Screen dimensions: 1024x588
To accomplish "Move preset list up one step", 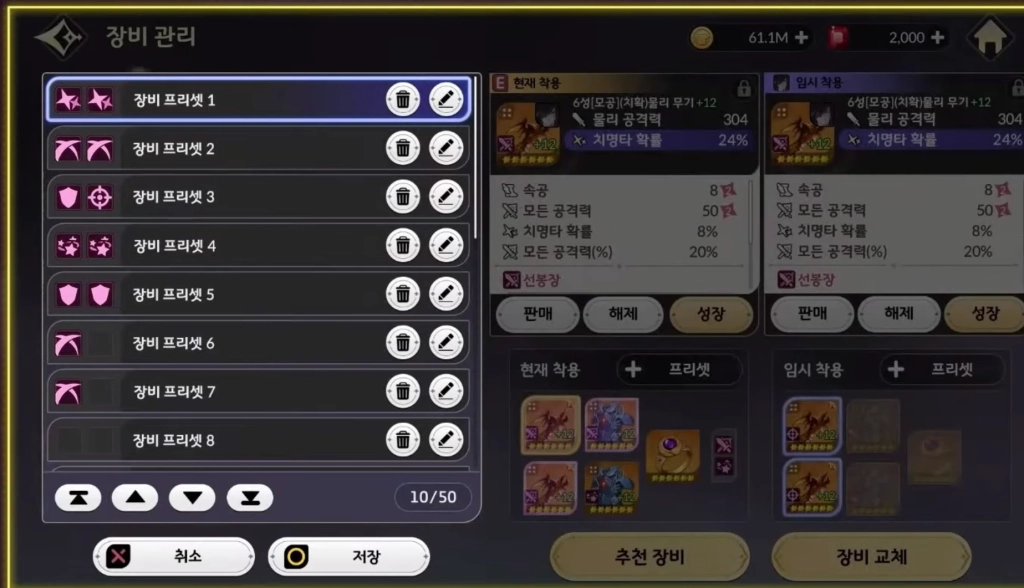I will point(135,498).
